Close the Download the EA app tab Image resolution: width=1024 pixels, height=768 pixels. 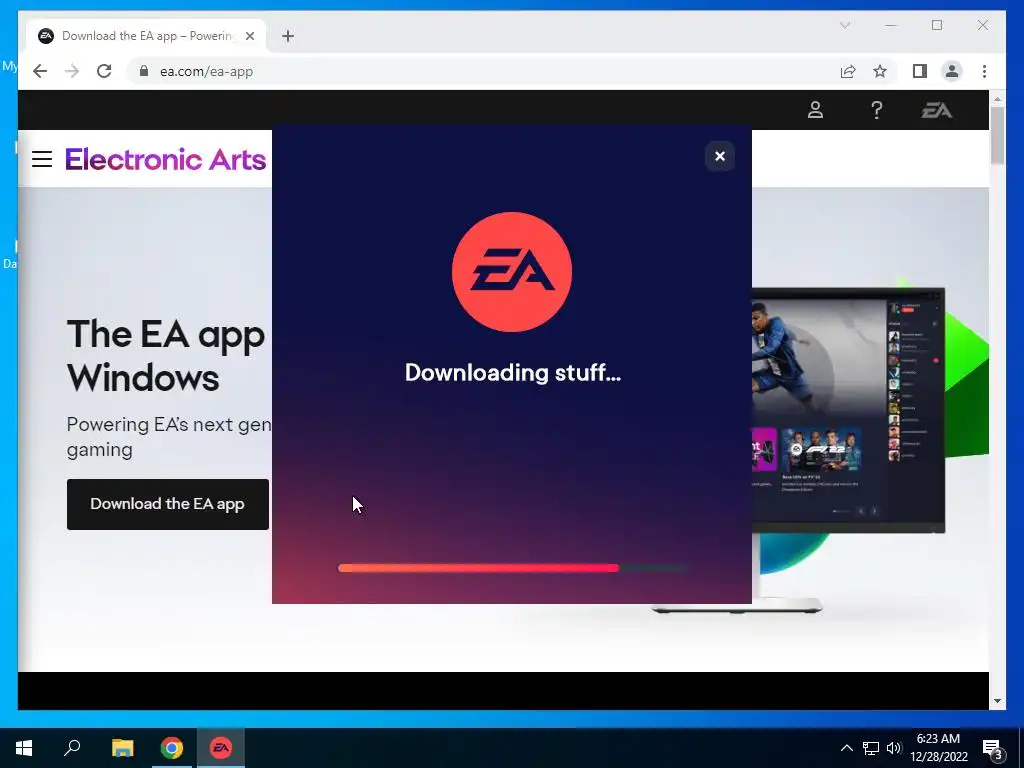click(x=249, y=36)
